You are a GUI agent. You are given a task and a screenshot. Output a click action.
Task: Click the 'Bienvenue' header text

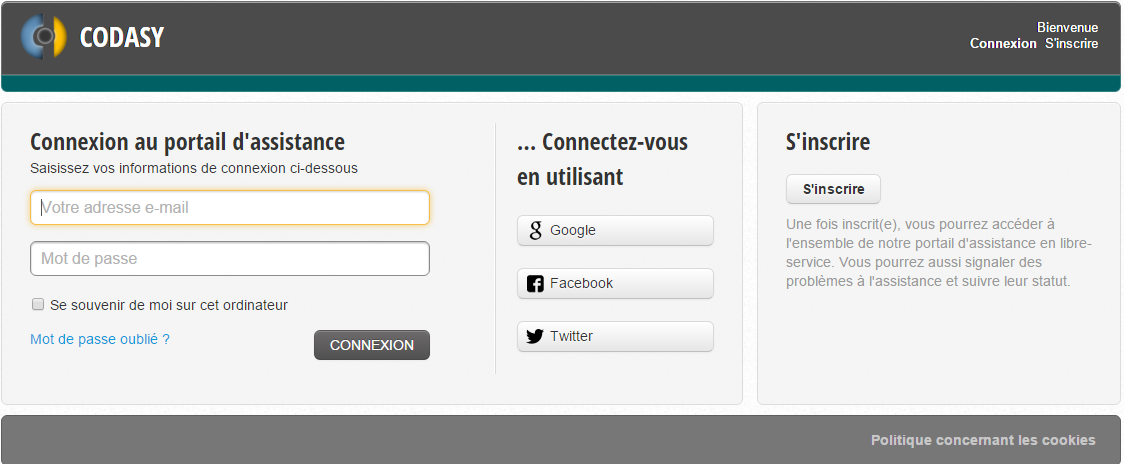1067,28
